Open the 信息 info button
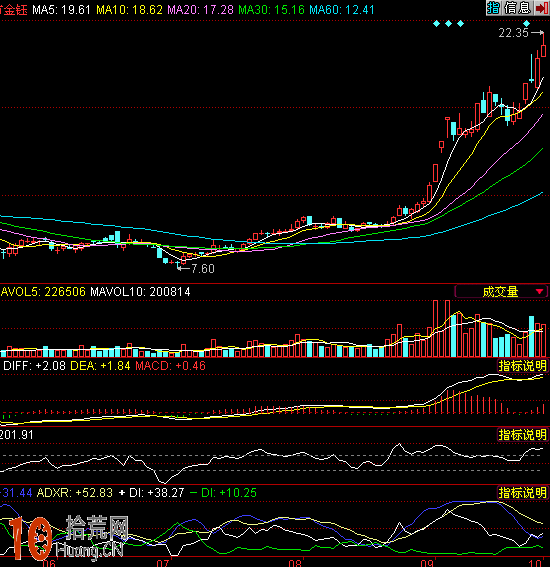 517,8
